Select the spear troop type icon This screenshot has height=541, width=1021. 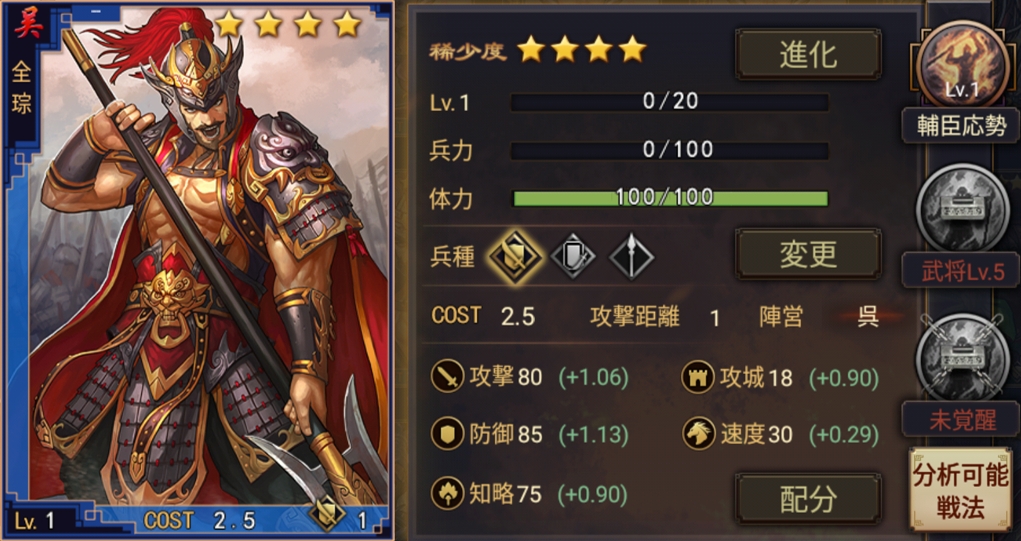[x=632, y=256]
